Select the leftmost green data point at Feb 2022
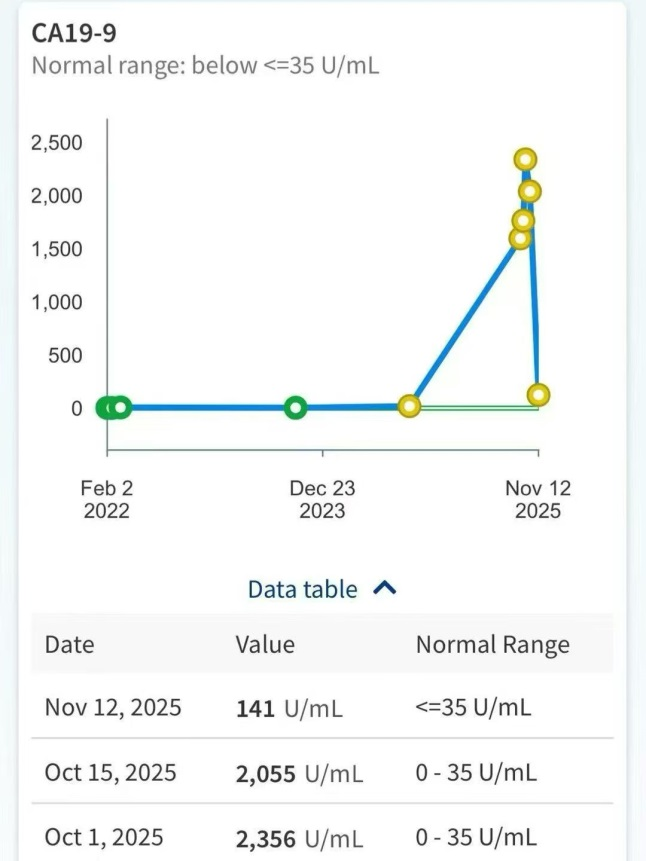Viewport: 646px width, 861px height. point(105,407)
